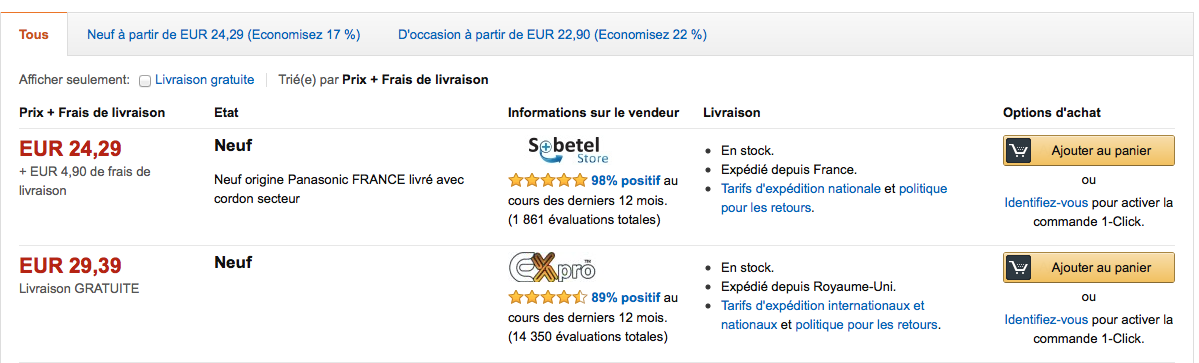Viewport: 1199px width, 363px height.
Task: Open the Sobetel Store seller logo
Action: 565,150
